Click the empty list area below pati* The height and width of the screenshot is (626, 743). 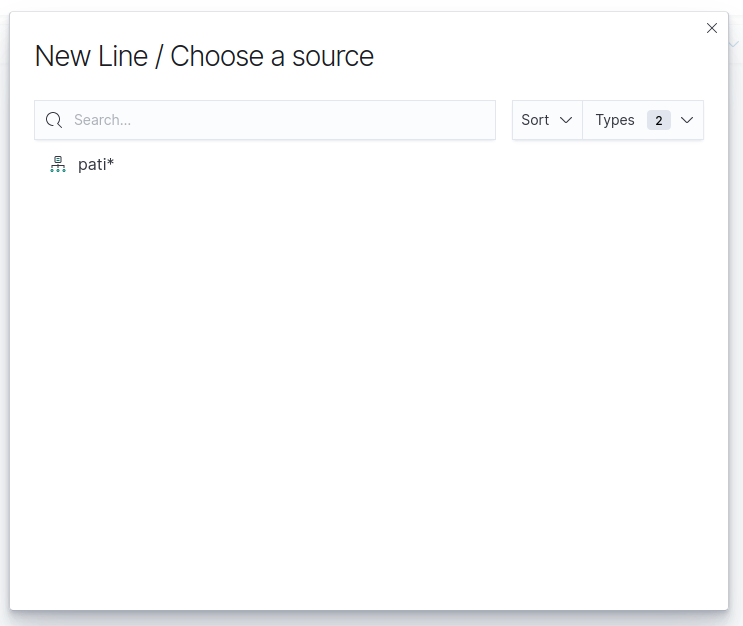point(369,379)
